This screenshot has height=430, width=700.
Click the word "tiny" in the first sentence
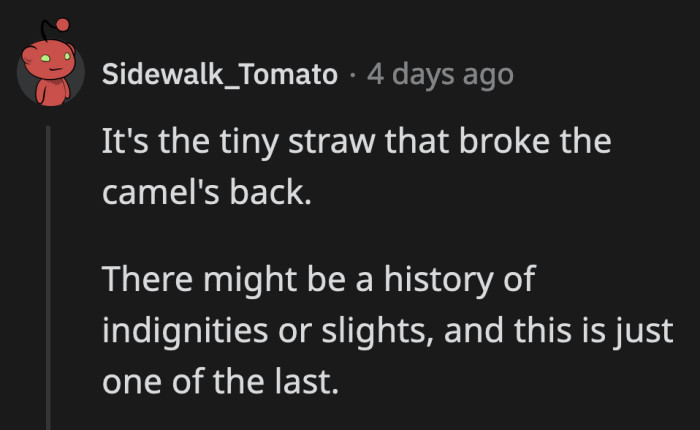point(249,143)
